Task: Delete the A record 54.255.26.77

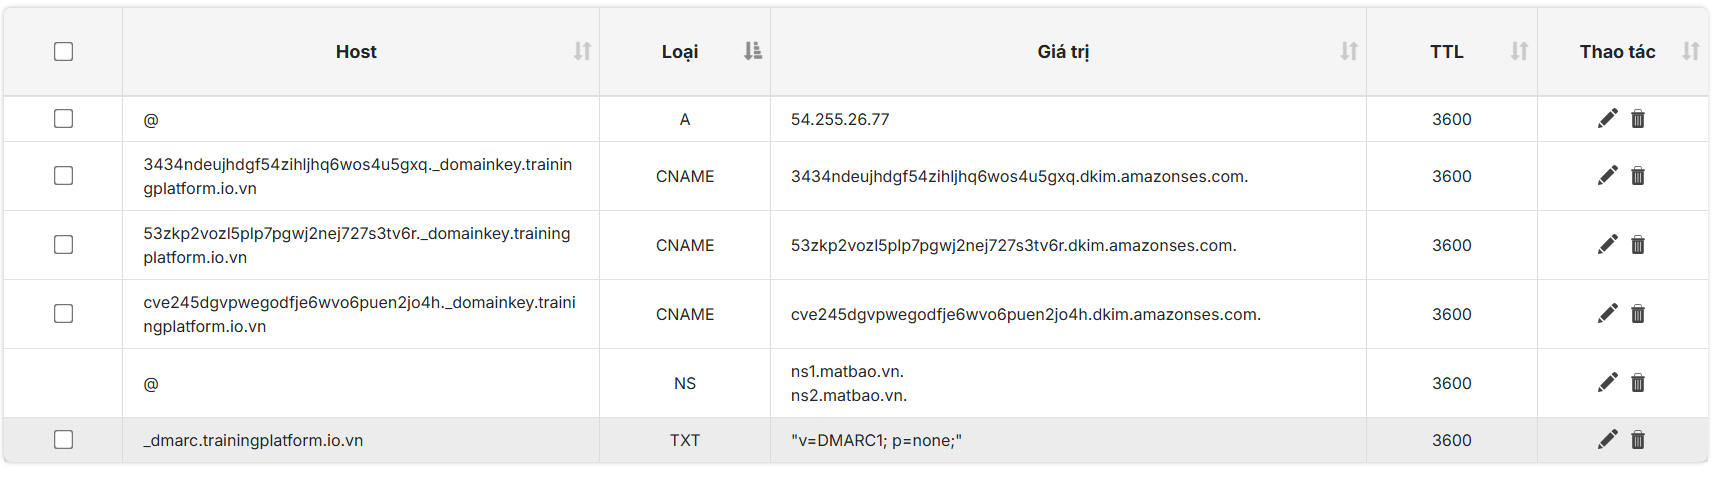Action: tap(1638, 119)
